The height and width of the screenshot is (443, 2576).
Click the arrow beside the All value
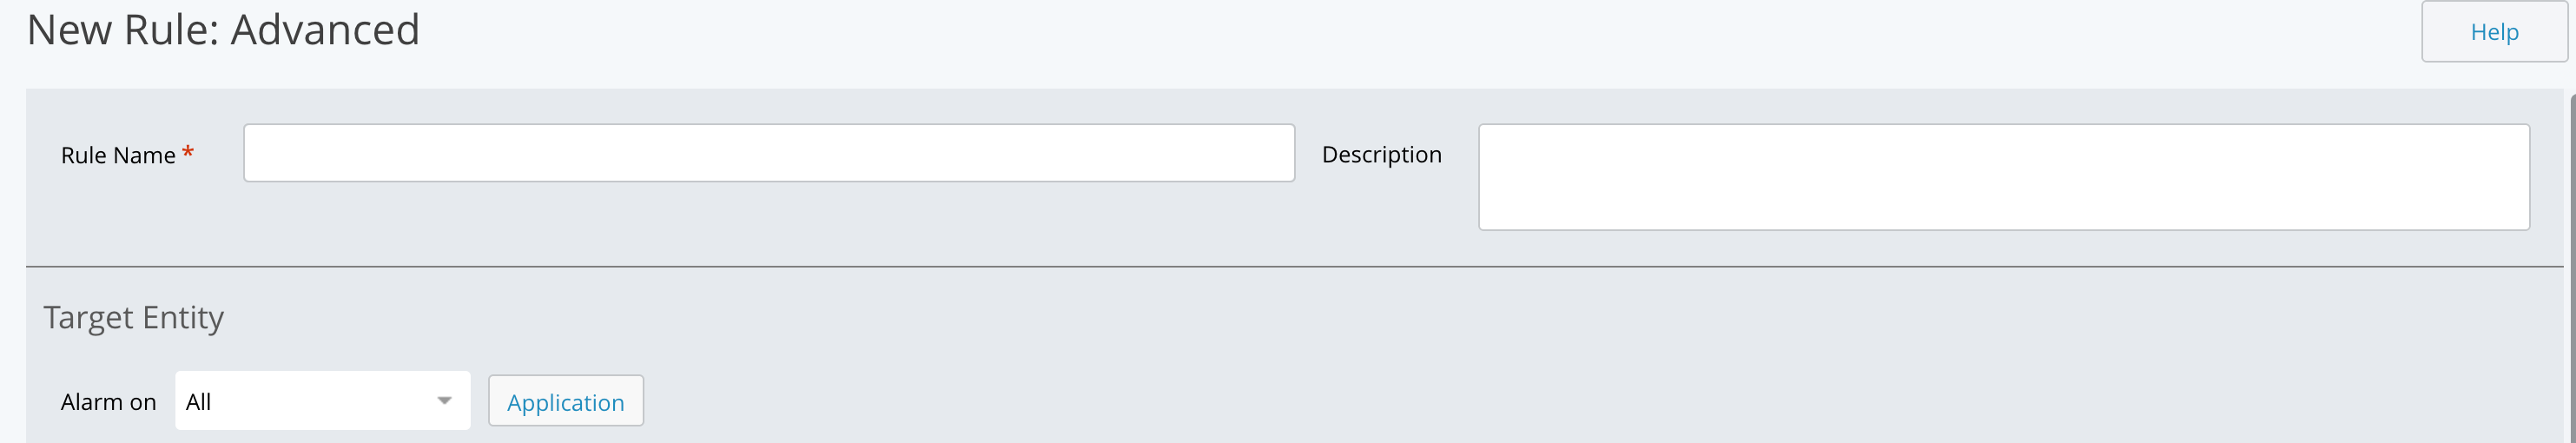pos(445,401)
